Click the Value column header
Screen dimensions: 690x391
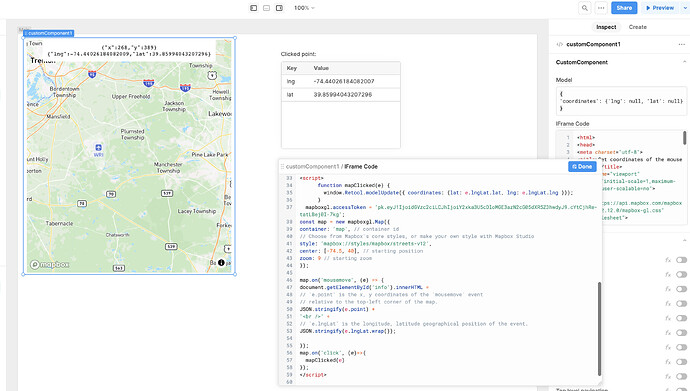click(x=321, y=68)
